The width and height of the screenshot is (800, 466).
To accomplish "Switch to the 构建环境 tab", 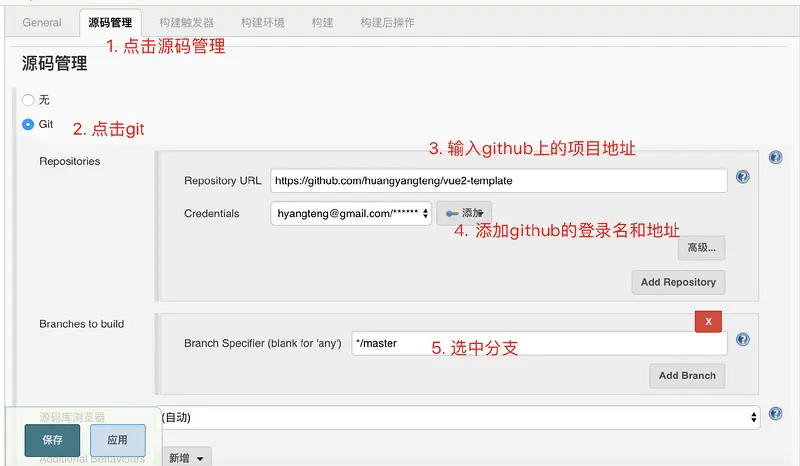I will (262, 22).
